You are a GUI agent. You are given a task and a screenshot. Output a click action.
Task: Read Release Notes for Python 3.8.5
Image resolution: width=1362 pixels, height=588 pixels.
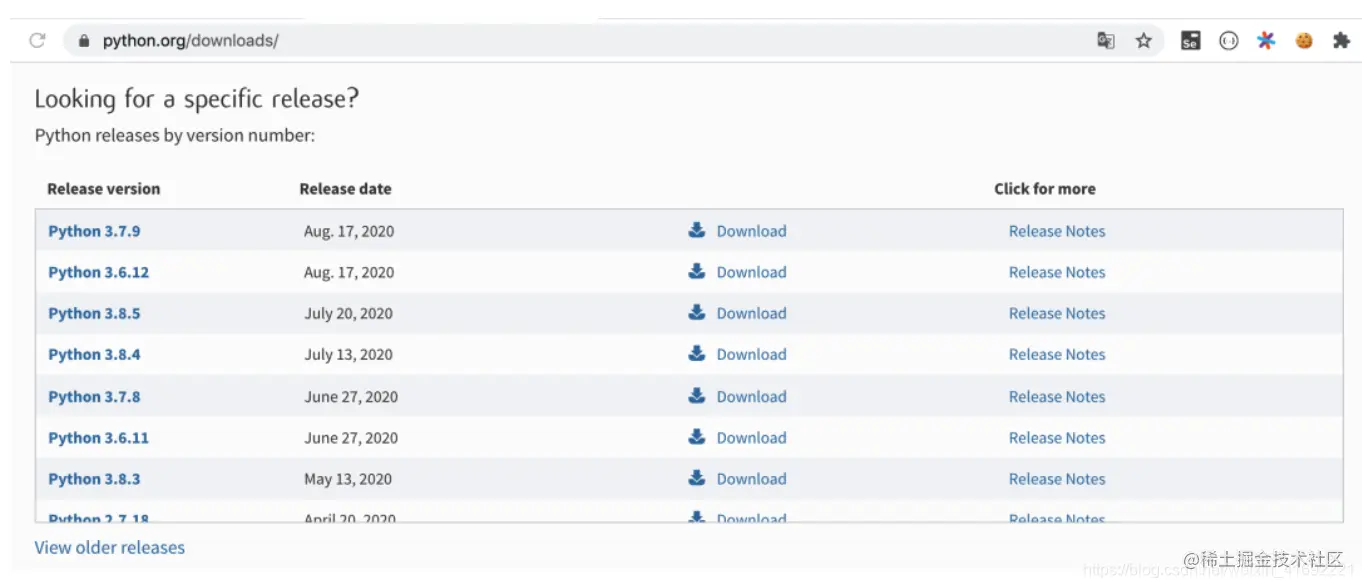coord(1057,313)
